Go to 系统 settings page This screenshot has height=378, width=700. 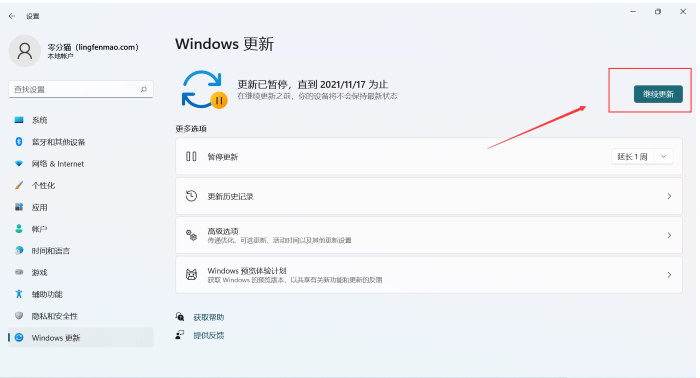tap(39, 120)
